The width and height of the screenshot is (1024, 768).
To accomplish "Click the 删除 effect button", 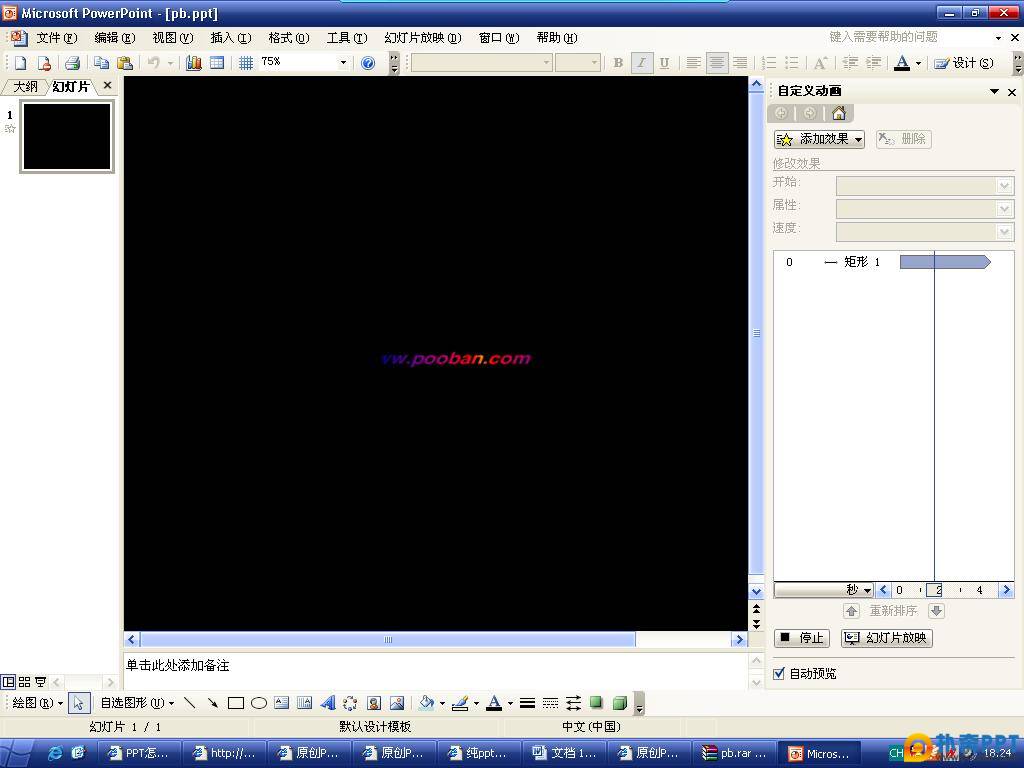I will (x=904, y=139).
